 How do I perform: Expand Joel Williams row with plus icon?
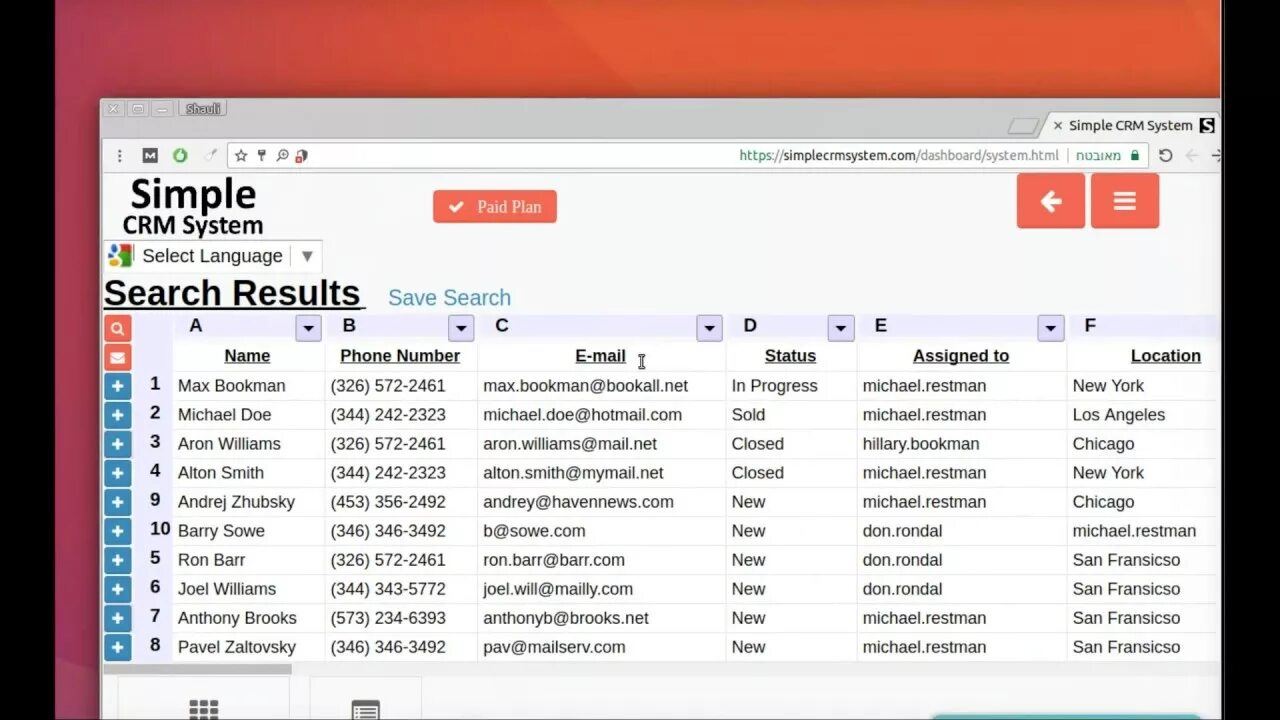pyautogui.click(x=117, y=589)
